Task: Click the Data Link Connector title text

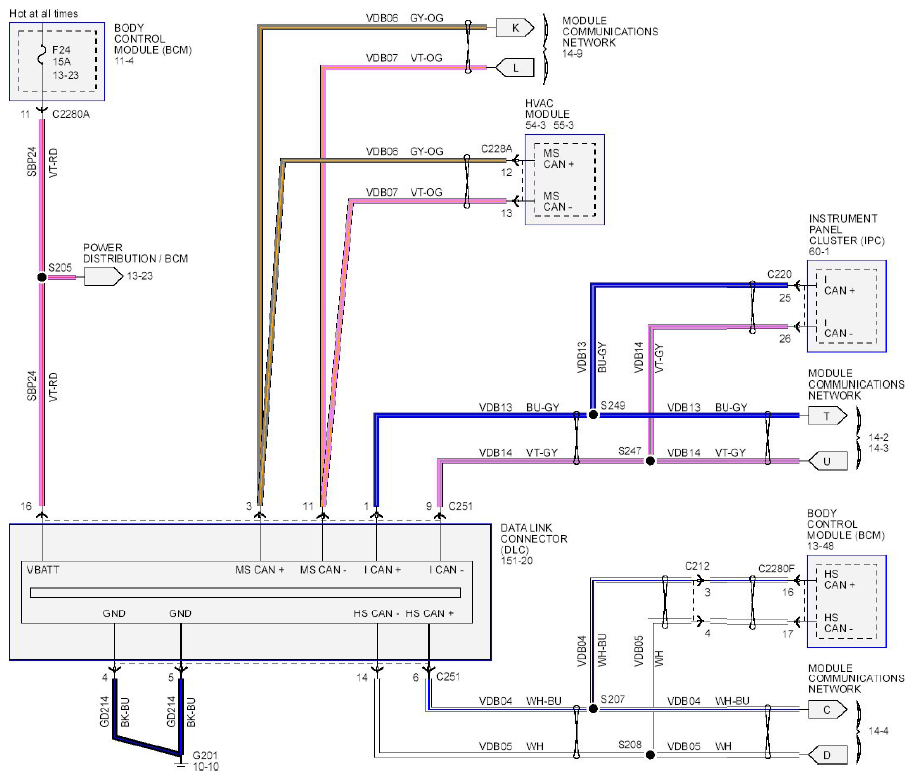Action: (534, 539)
